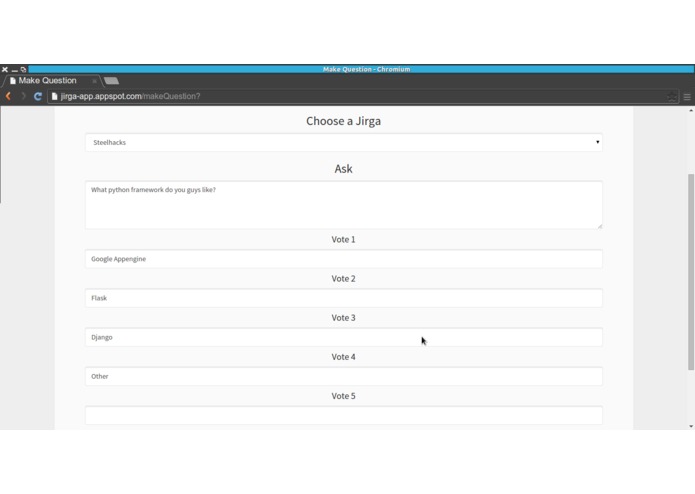The width and height of the screenshot is (695, 494).
Task: Click the window maximize/restore icon
Action: pyautogui.click(x=23, y=70)
